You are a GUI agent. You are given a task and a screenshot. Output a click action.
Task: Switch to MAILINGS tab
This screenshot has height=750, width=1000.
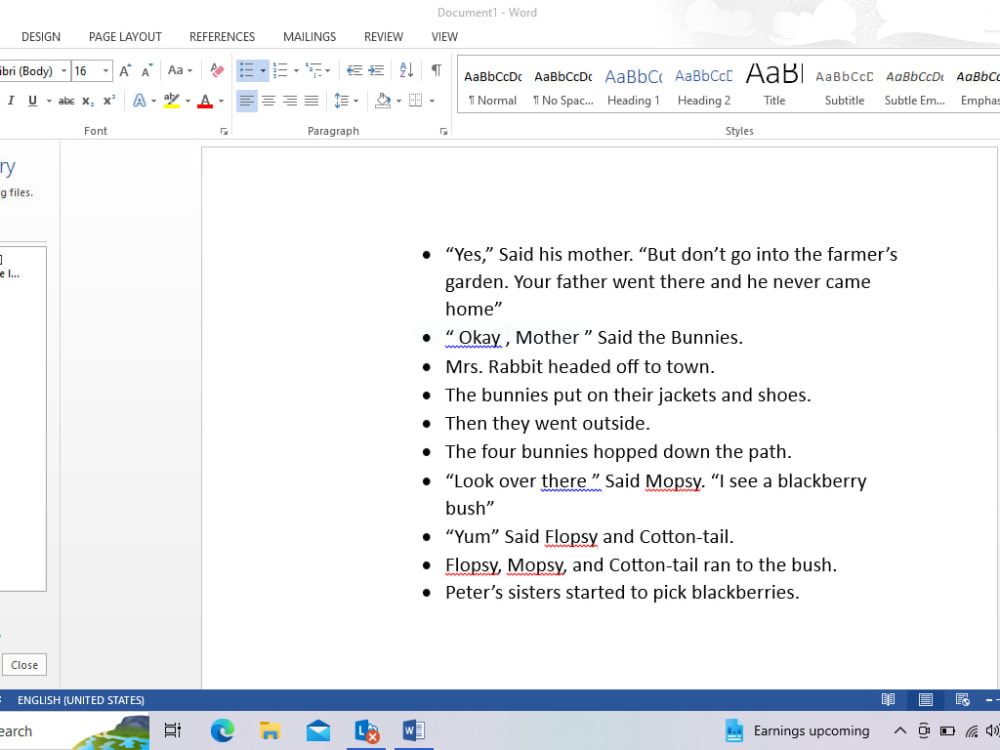(309, 37)
